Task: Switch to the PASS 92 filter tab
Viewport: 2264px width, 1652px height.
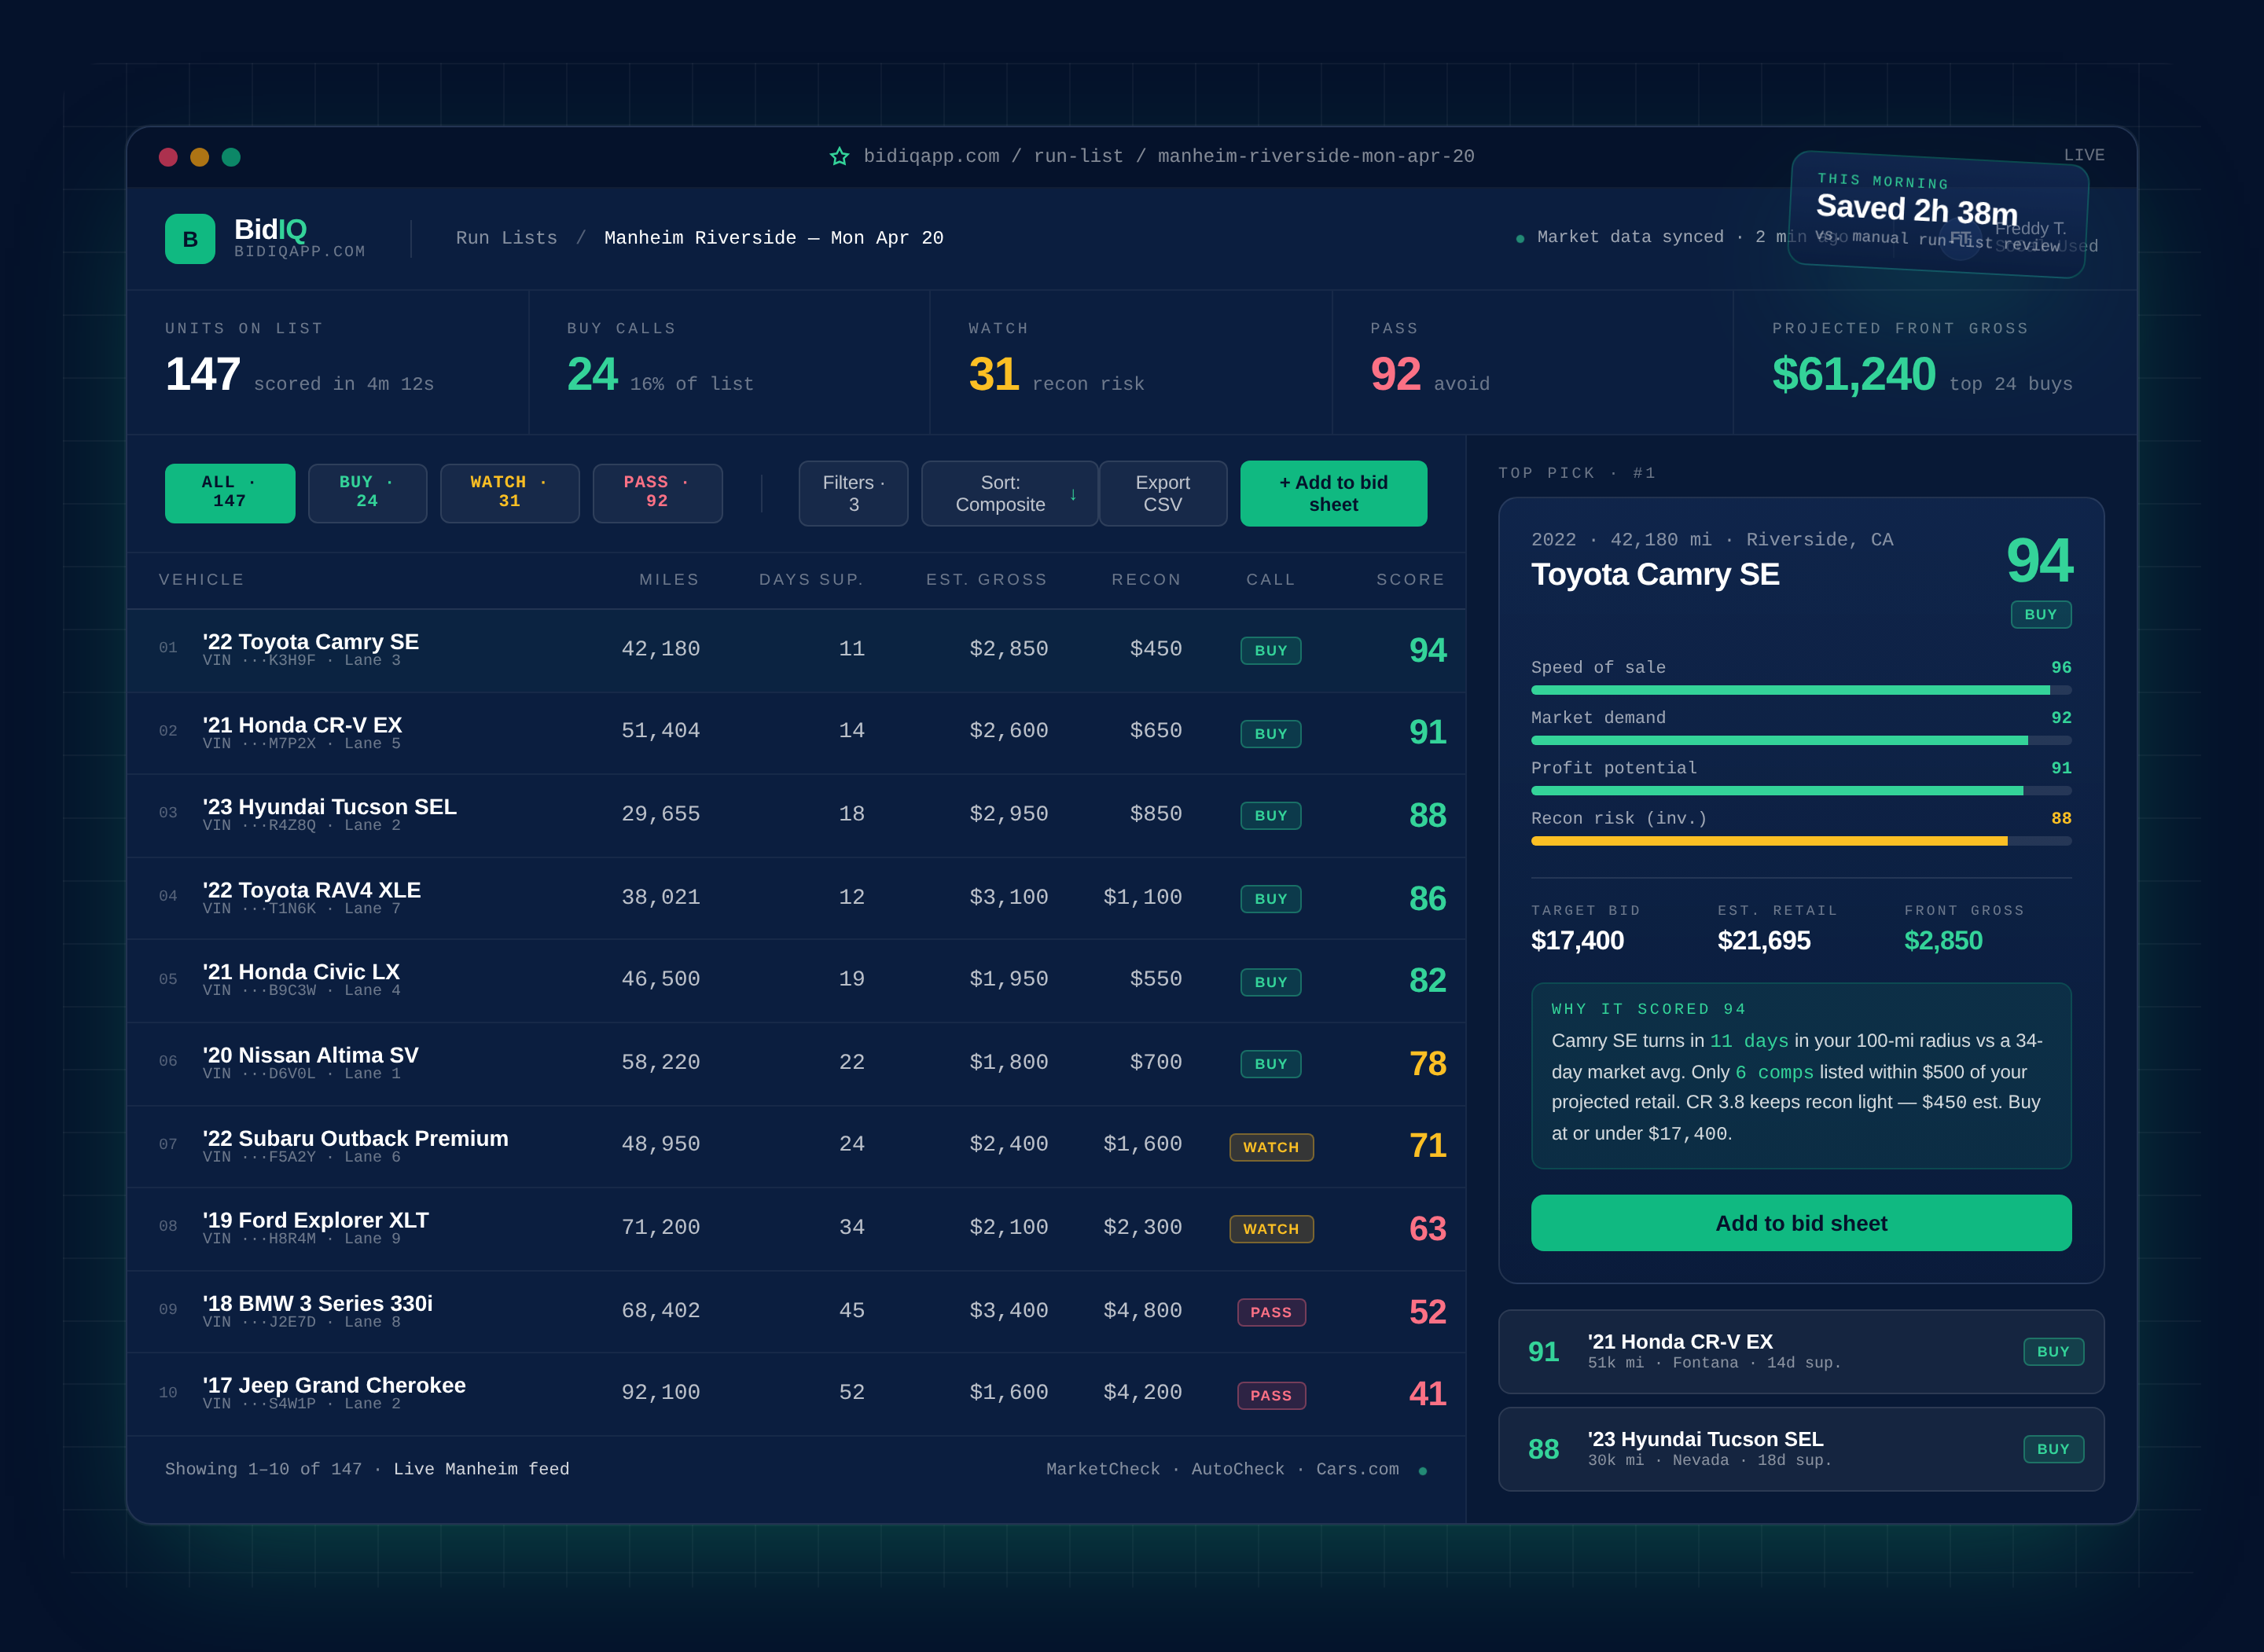Action: tap(657, 492)
